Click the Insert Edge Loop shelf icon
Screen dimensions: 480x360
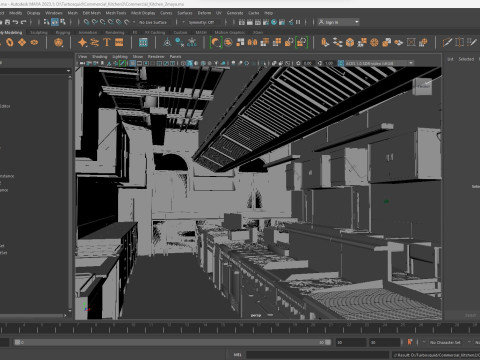coord(459,42)
